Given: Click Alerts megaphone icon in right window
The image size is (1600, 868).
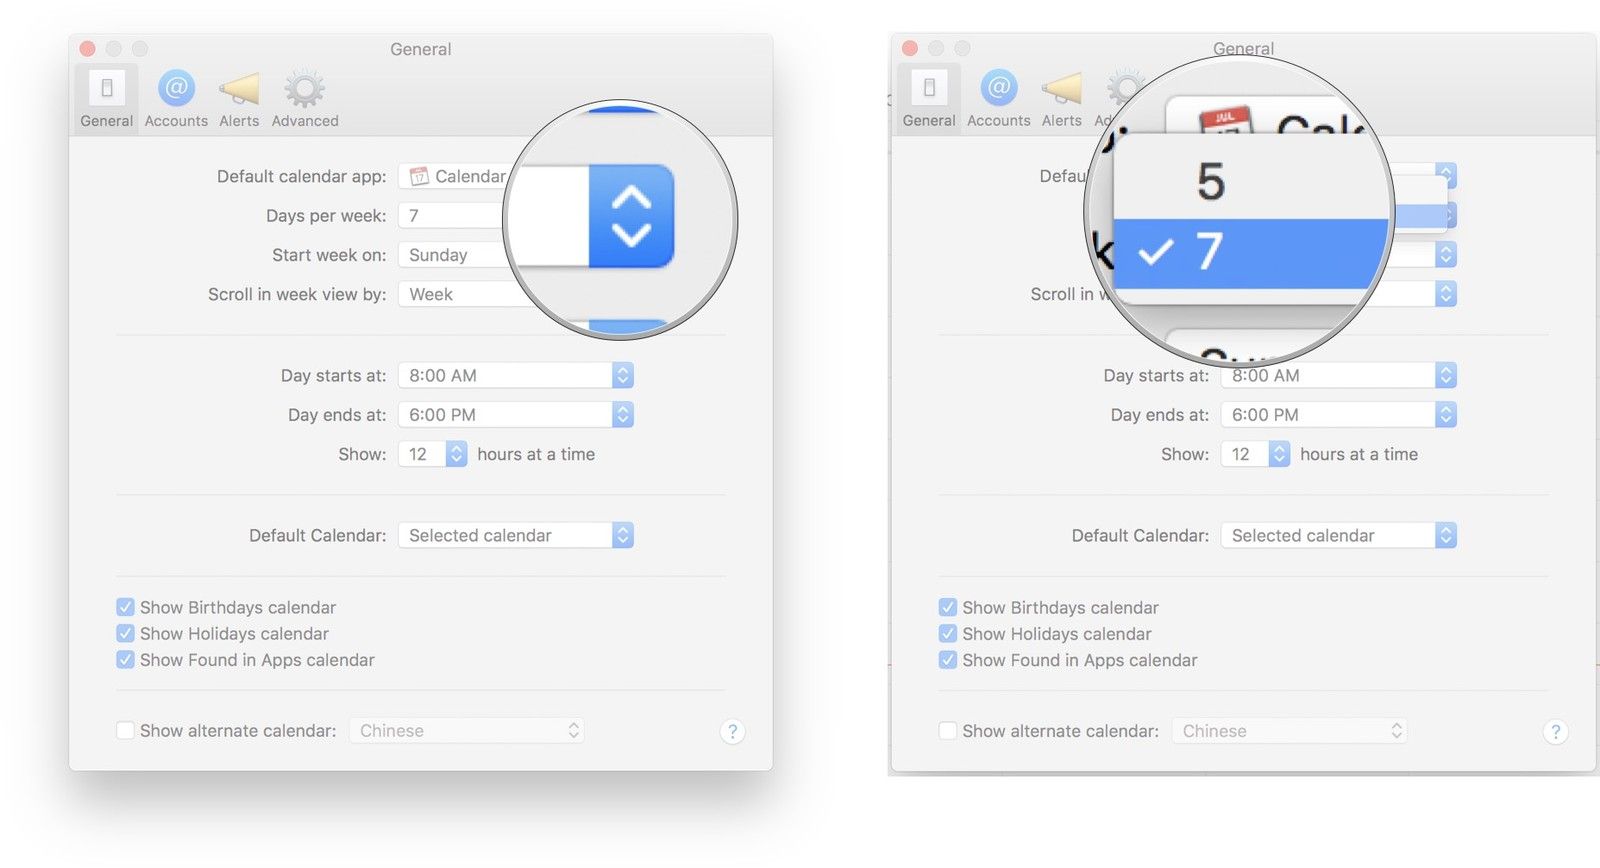Looking at the screenshot, I should click(x=1061, y=90).
